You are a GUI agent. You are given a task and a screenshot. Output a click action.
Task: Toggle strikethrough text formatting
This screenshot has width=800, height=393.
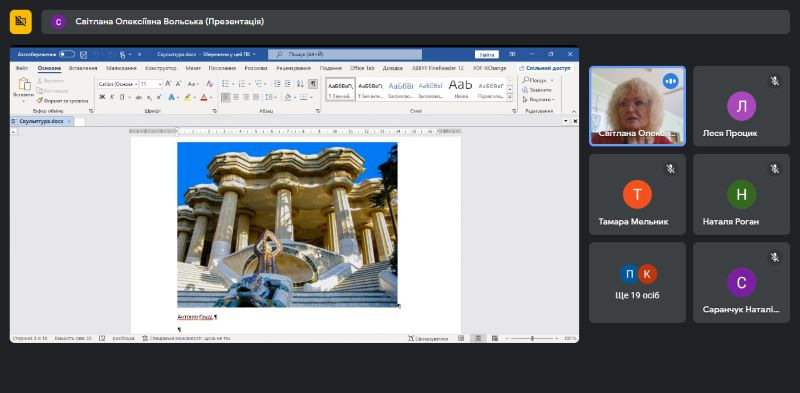[x=139, y=97]
